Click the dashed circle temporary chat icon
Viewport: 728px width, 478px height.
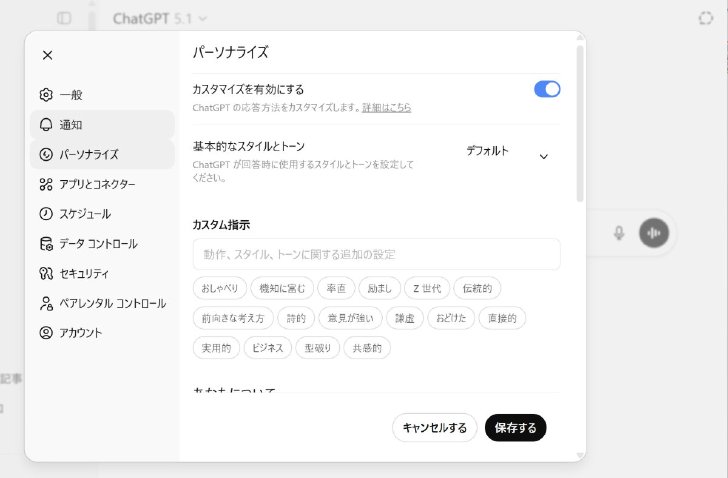coord(706,18)
